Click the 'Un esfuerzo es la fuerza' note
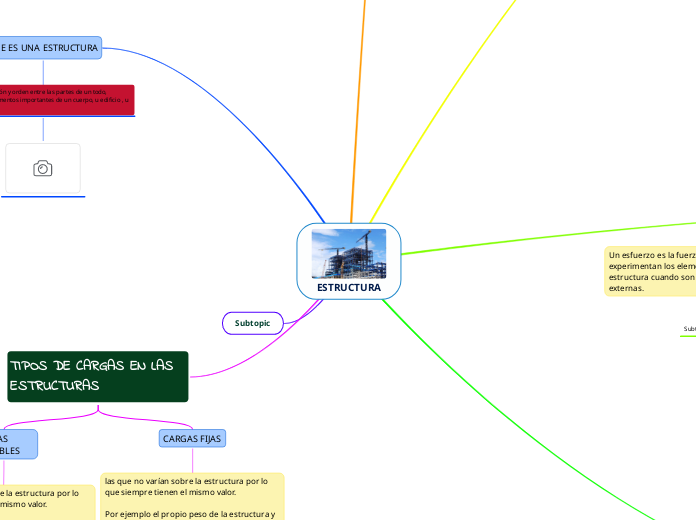696x520 pixels. coord(650,271)
